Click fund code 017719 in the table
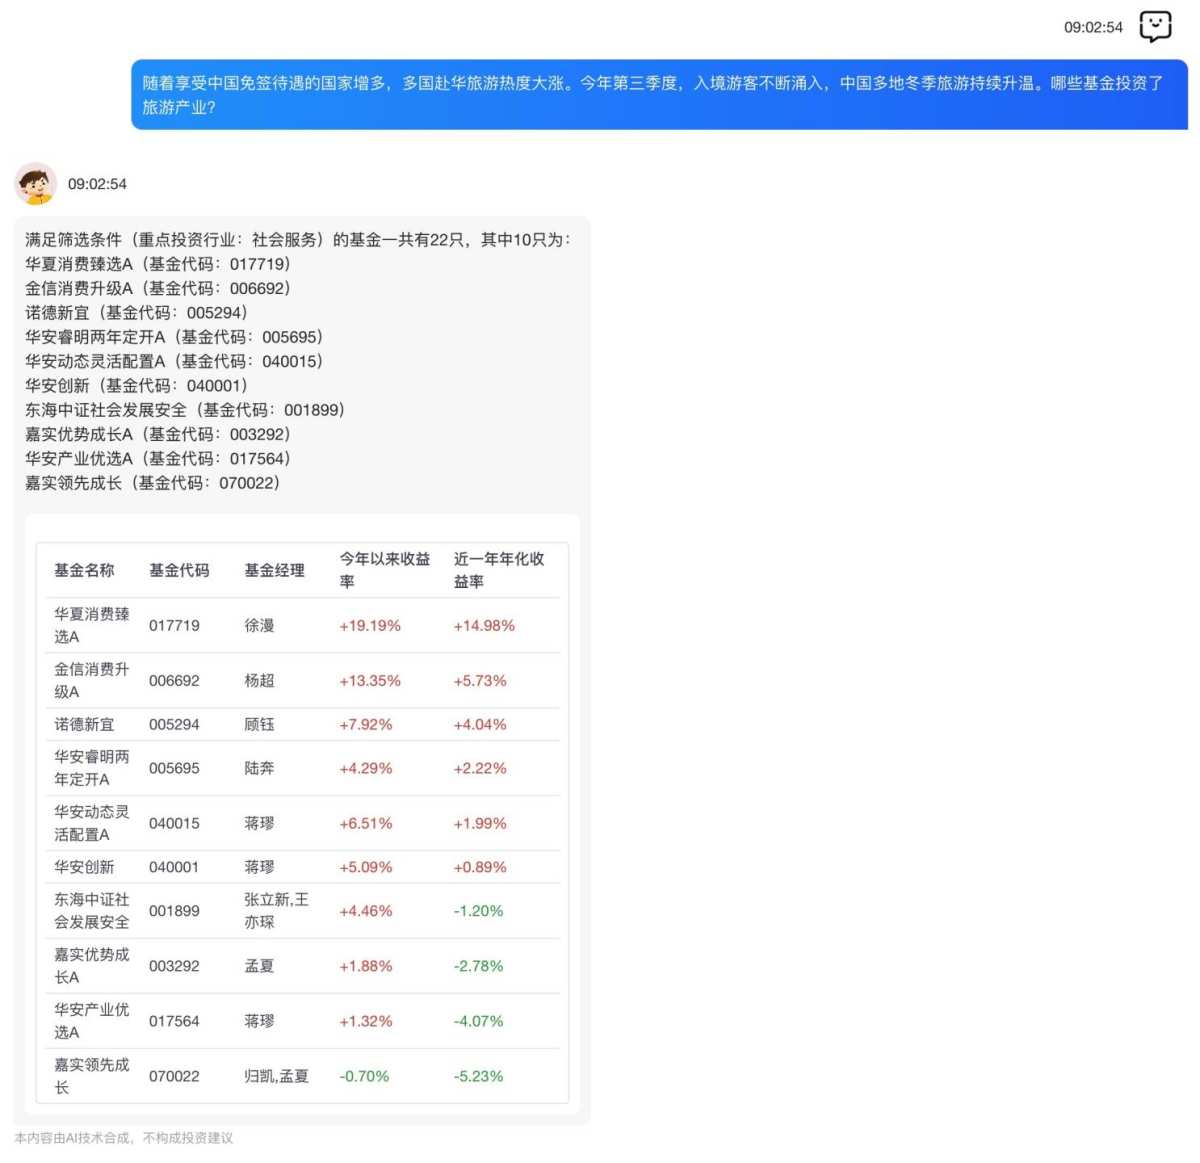Screen dimensions: 1200x1163 (174, 626)
